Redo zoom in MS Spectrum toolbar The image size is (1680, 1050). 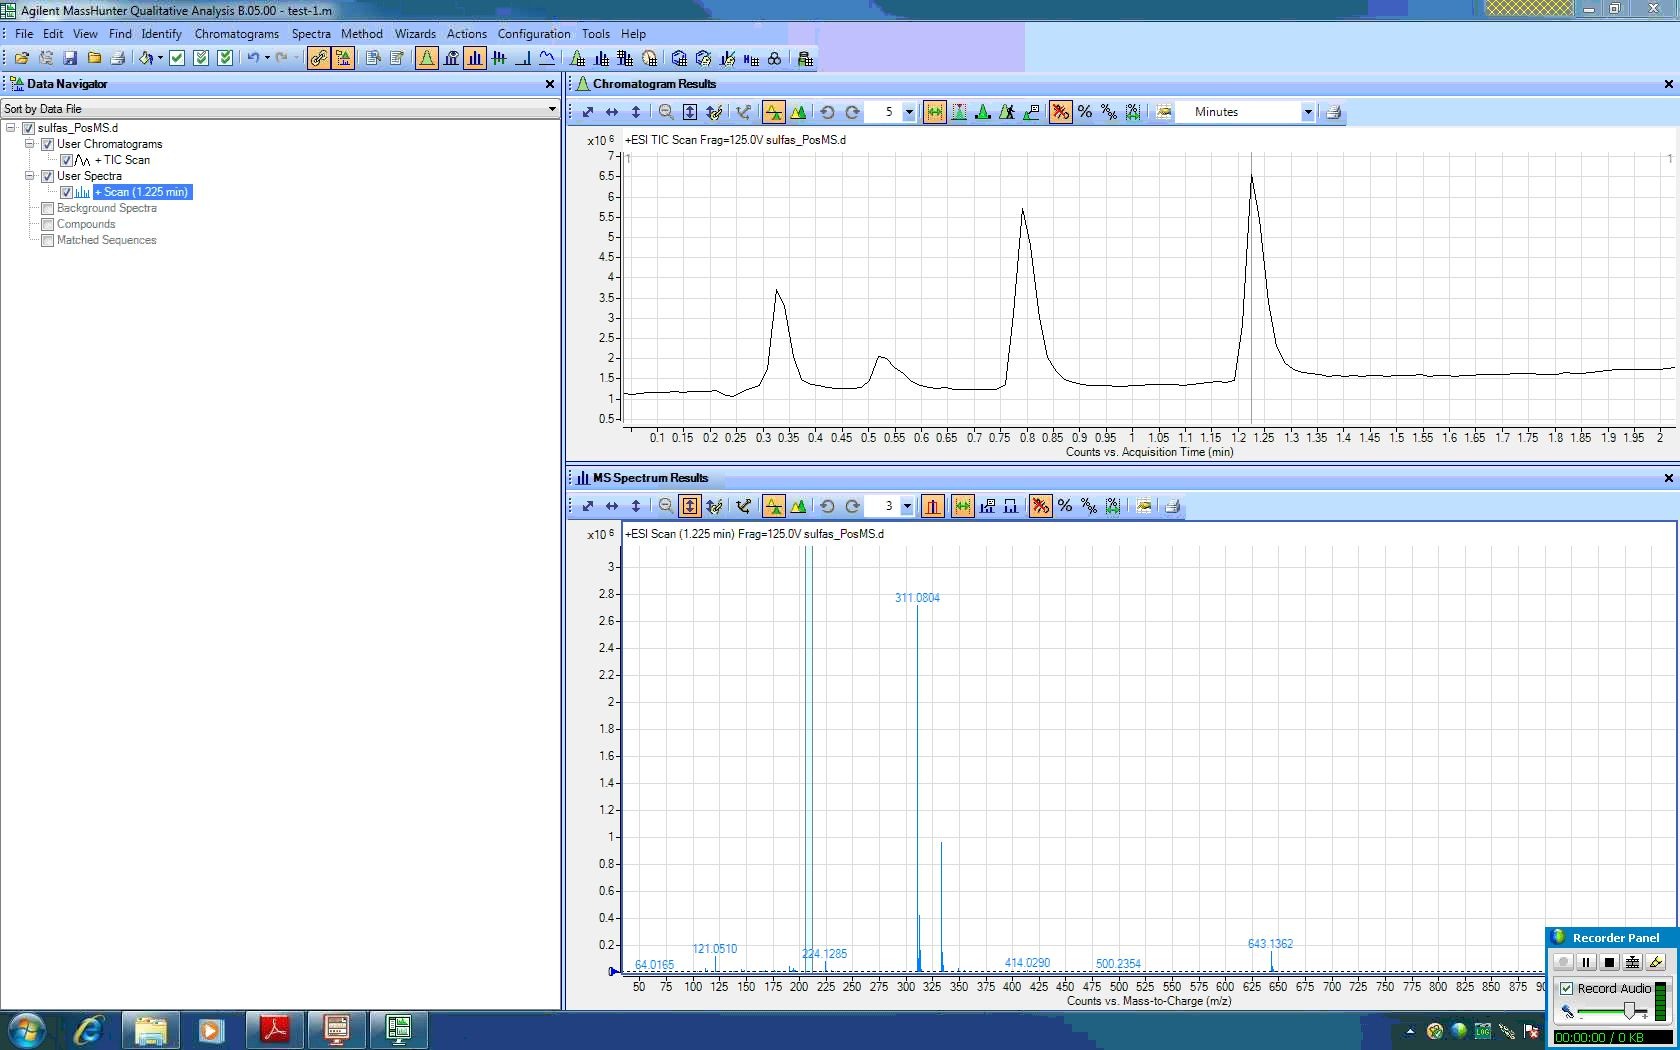tap(853, 506)
